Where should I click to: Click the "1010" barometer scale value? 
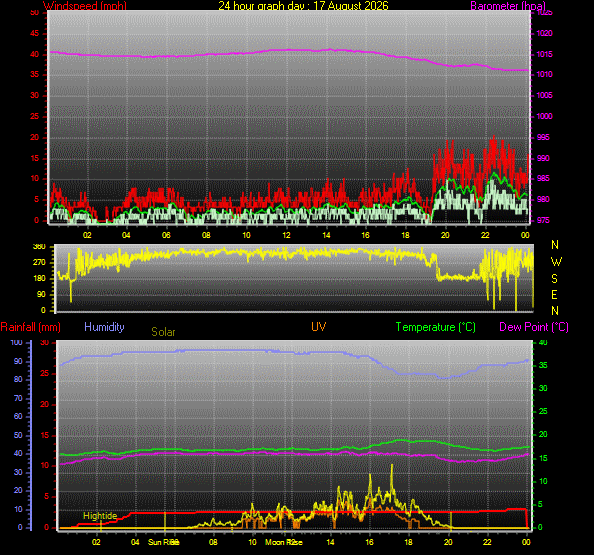click(544, 74)
